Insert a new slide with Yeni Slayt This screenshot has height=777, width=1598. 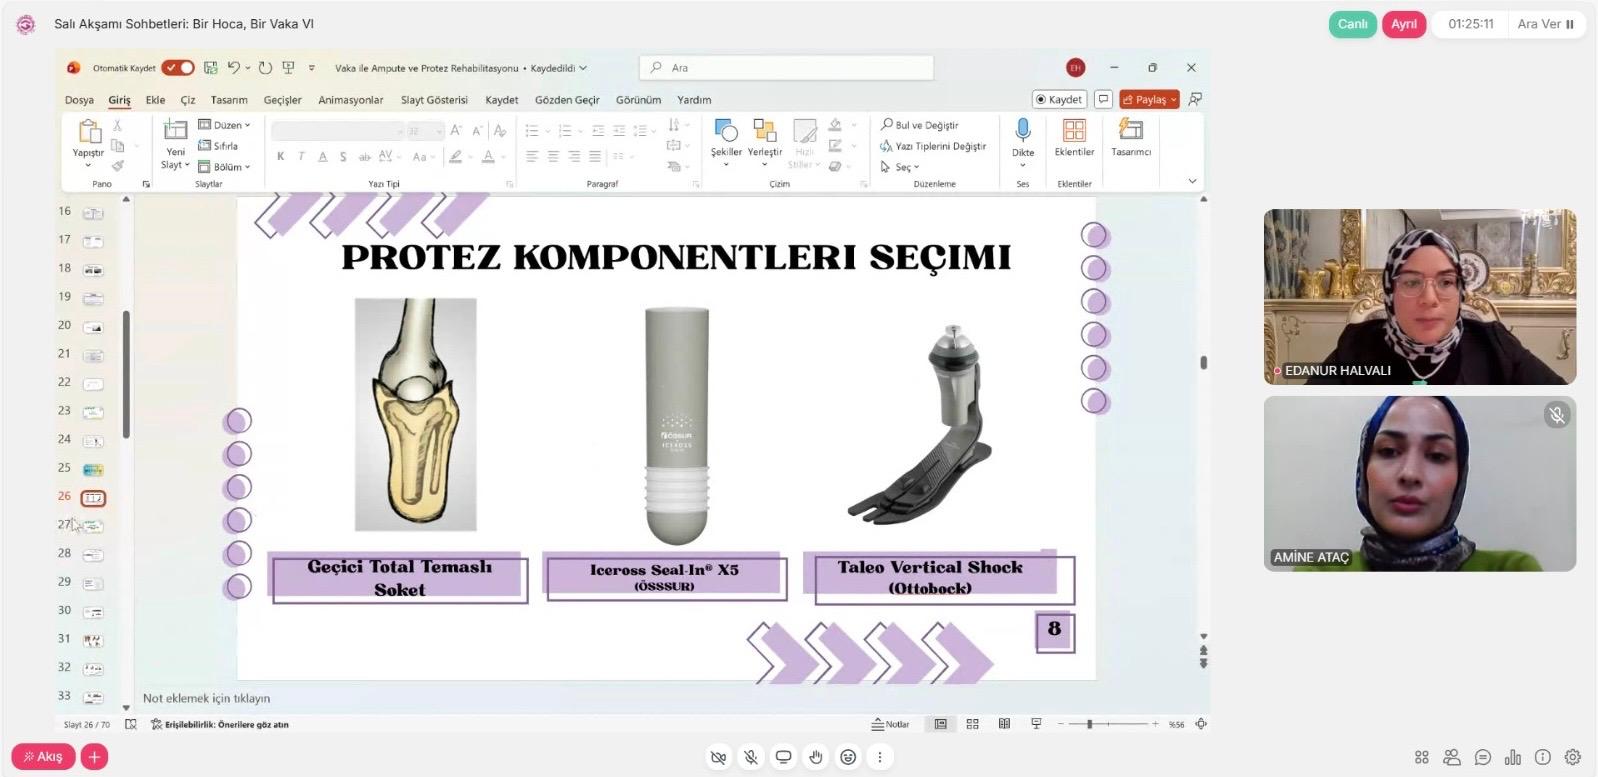pyautogui.click(x=175, y=131)
